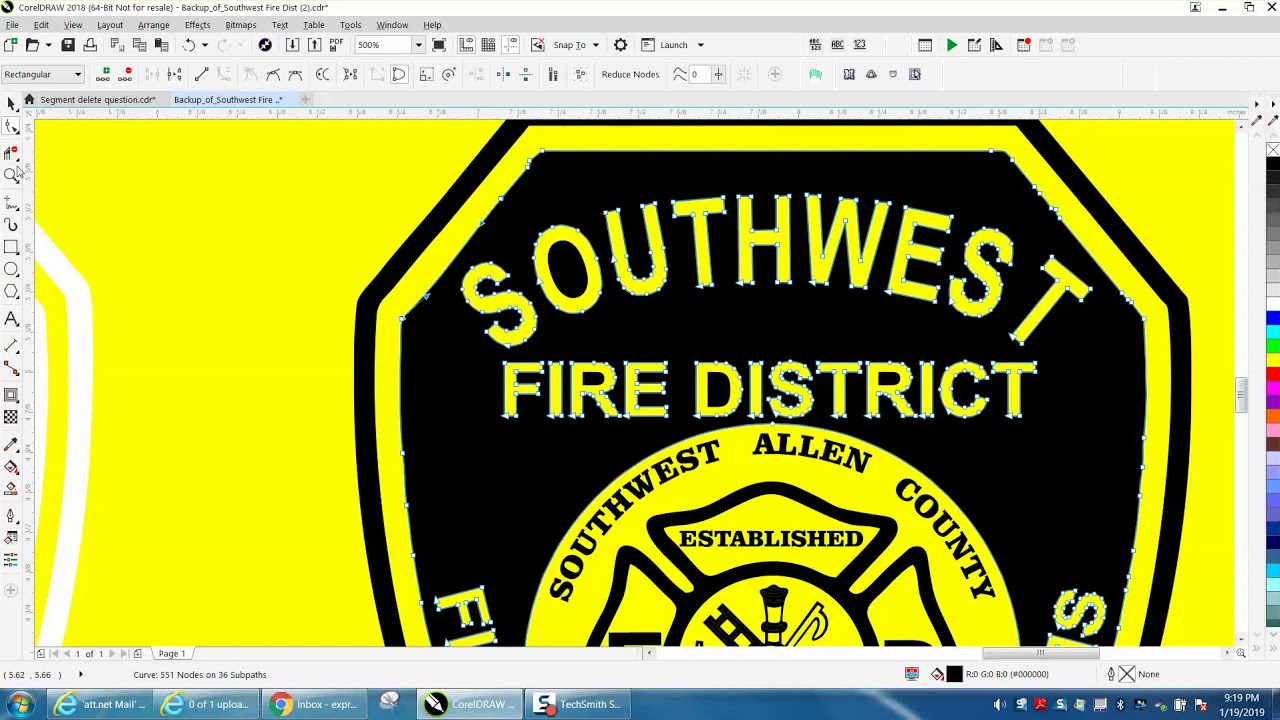
Task: Click the fill color black indicator in status bar
Action: (954, 674)
